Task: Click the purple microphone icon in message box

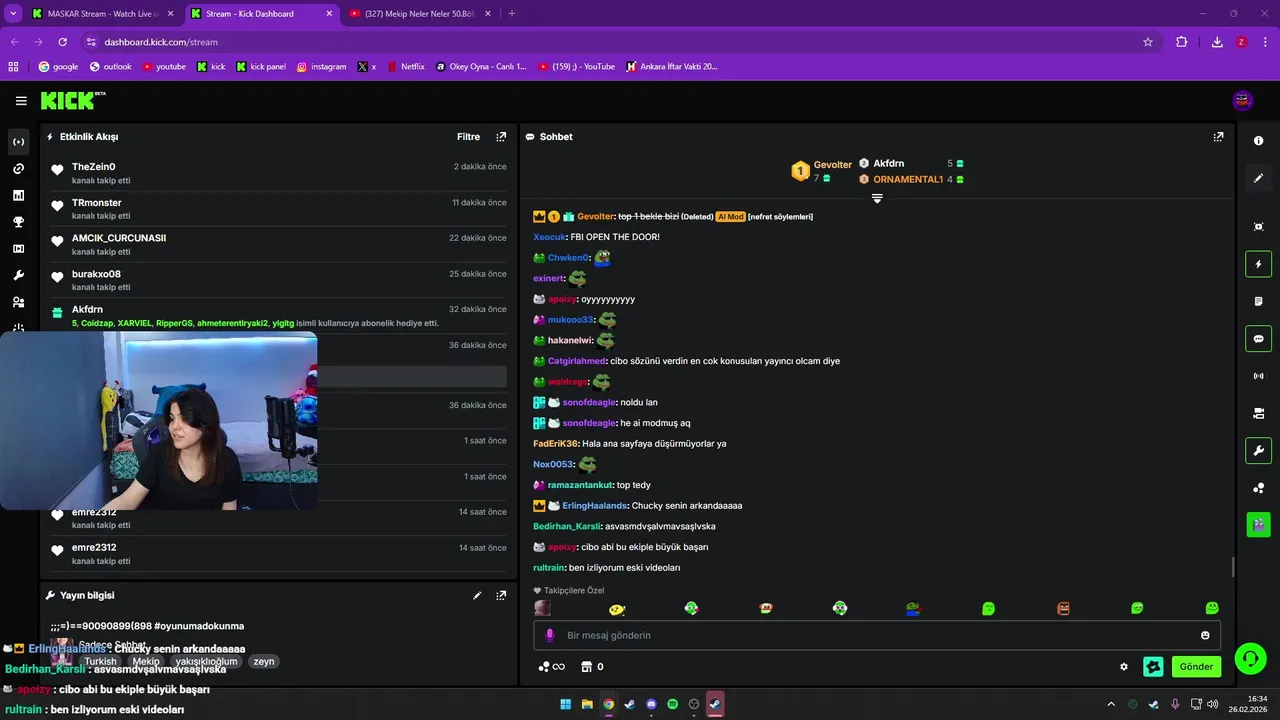Action: coord(549,635)
